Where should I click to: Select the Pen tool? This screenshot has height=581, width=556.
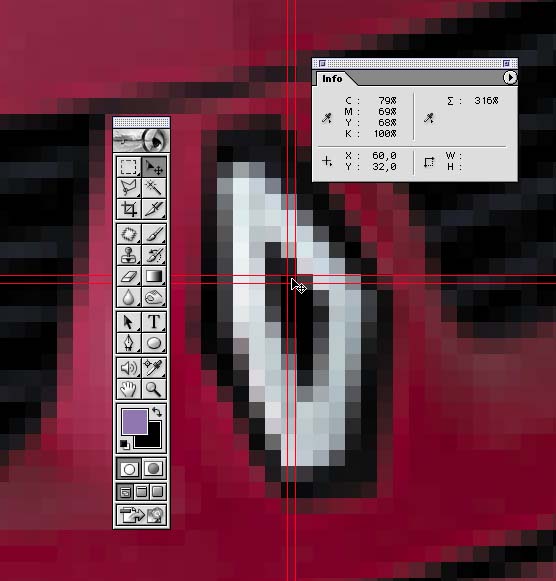coord(129,343)
